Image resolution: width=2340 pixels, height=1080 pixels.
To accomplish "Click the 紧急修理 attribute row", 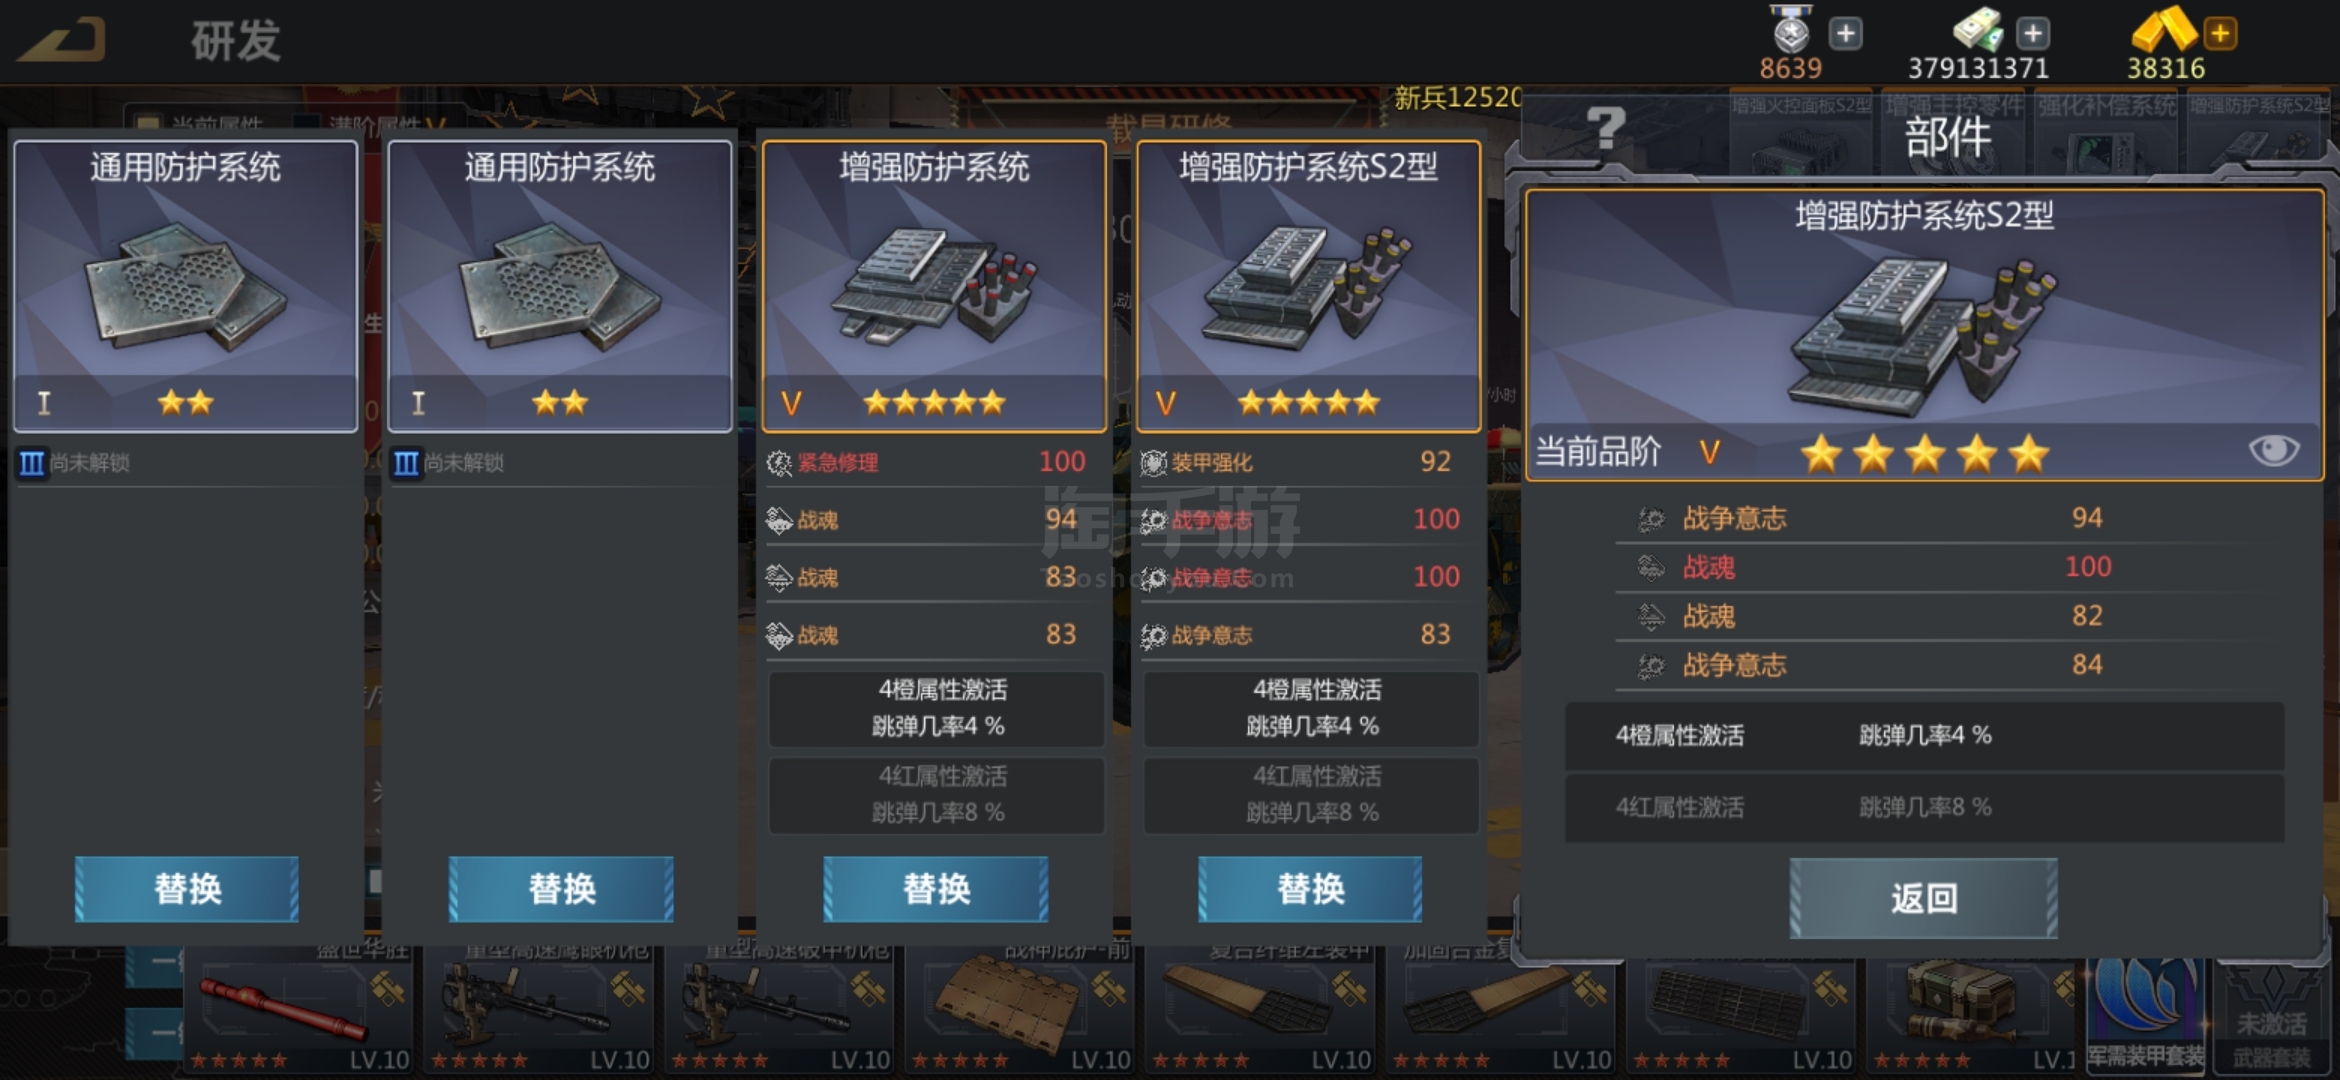I will pos(934,462).
